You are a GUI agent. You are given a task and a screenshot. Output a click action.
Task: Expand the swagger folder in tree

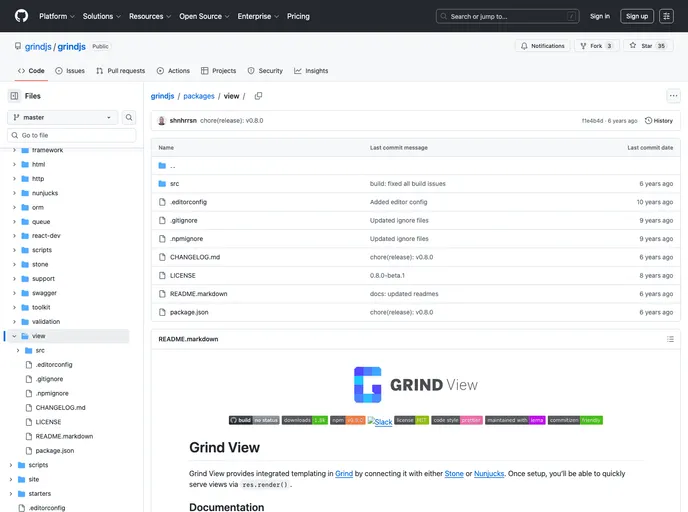point(14,293)
